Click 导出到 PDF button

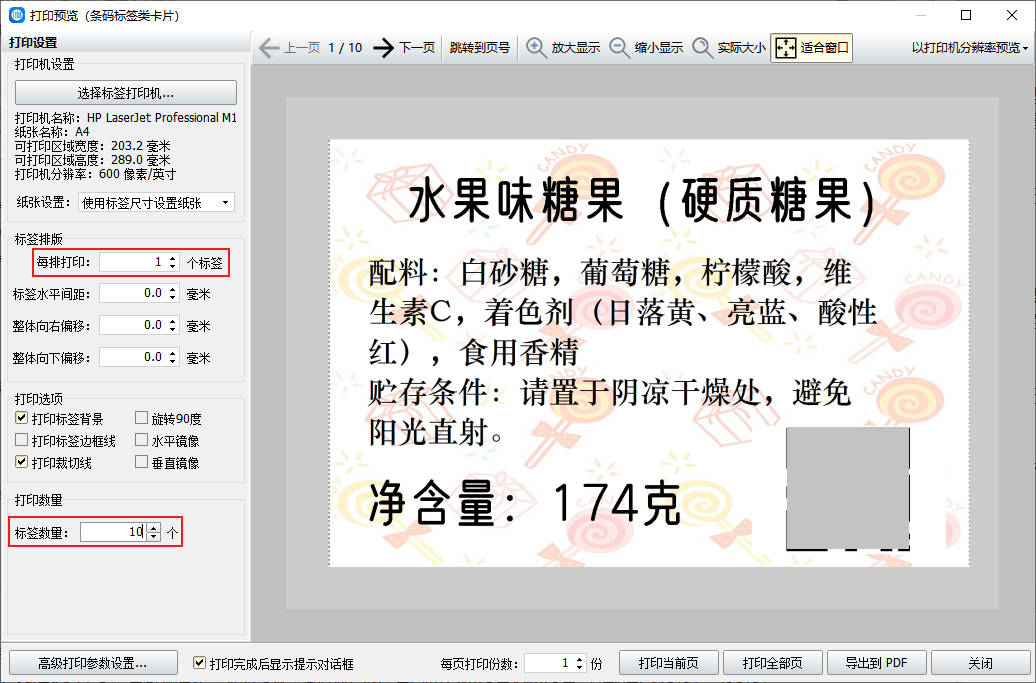tap(877, 663)
